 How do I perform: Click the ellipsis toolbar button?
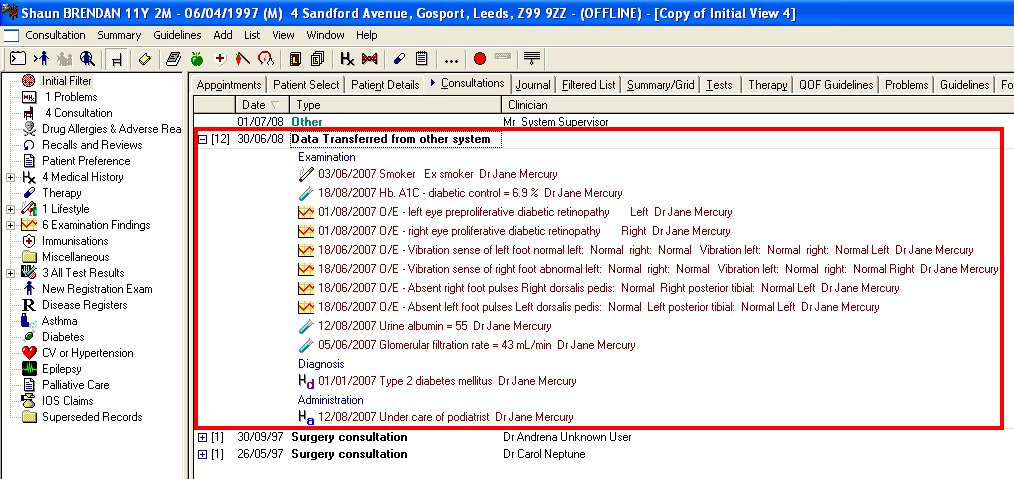451,59
